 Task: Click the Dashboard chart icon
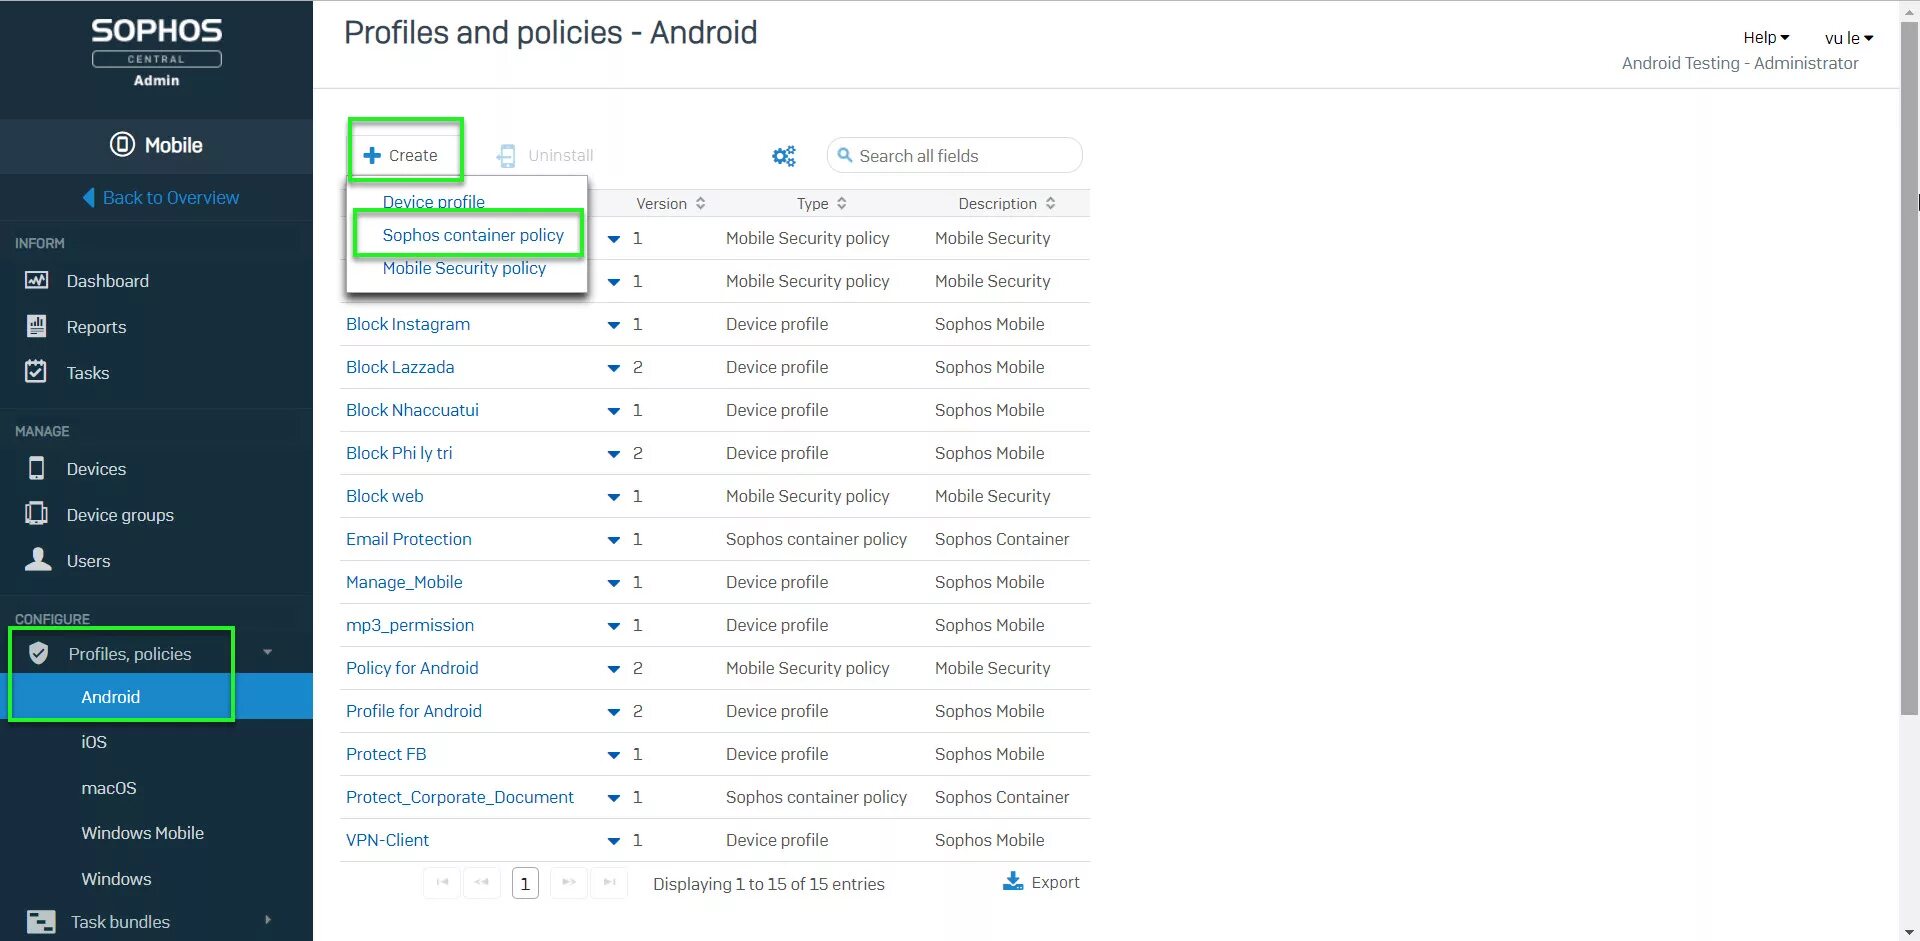pyautogui.click(x=36, y=280)
